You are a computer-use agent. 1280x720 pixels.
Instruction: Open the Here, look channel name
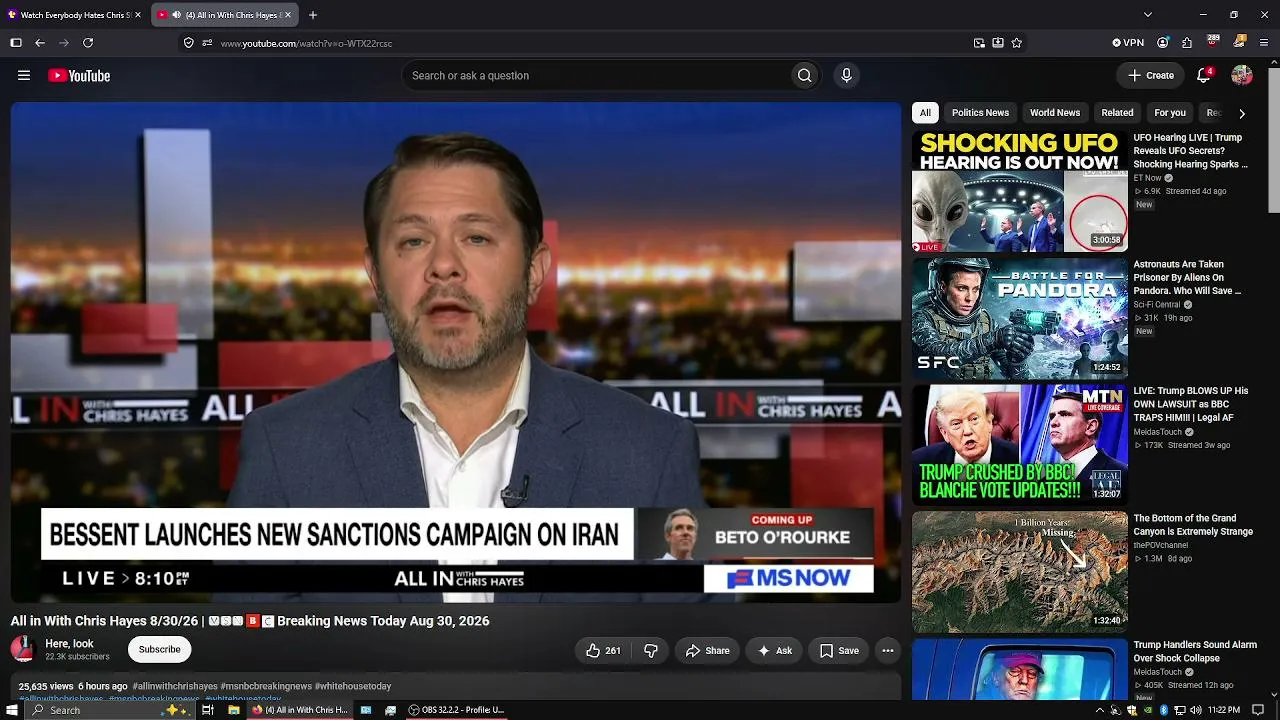pos(69,644)
